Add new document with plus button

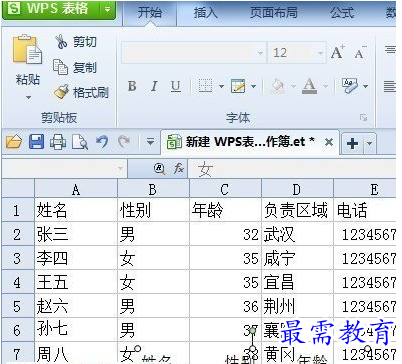point(352,144)
